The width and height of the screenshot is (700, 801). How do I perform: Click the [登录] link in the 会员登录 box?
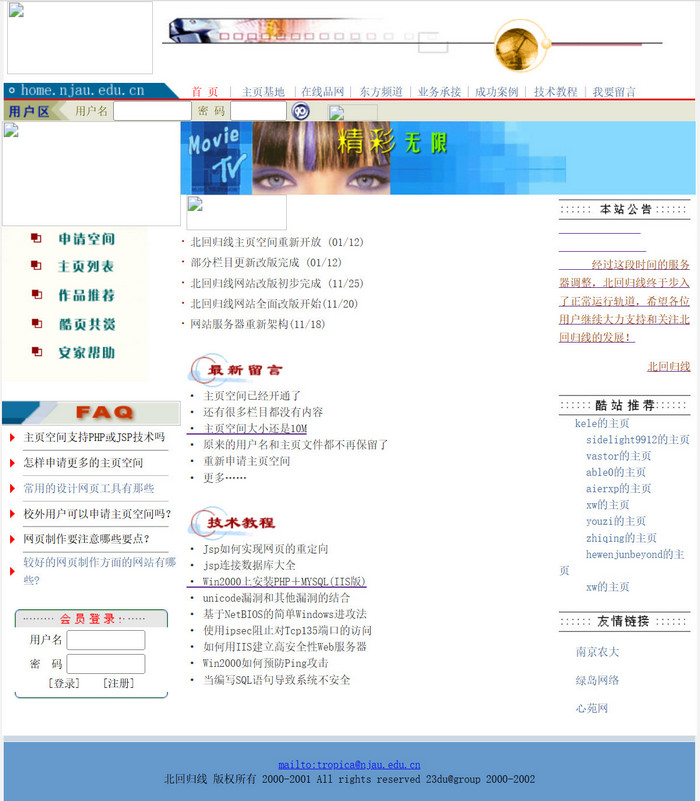point(64,683)
